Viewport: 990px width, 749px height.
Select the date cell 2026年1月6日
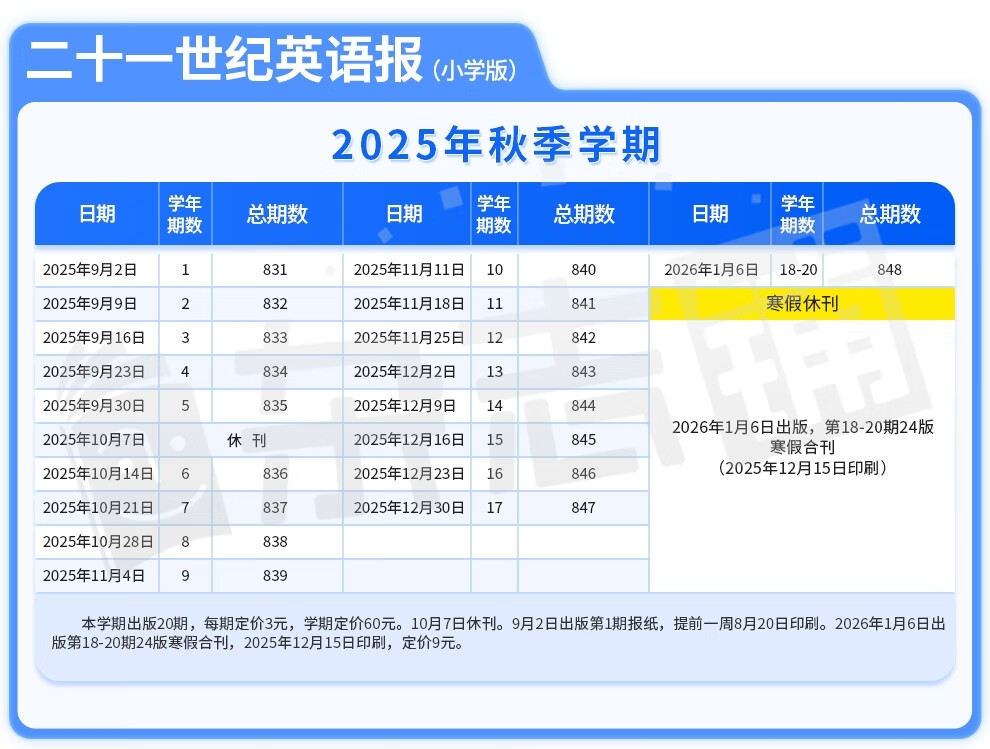(711, 270)
